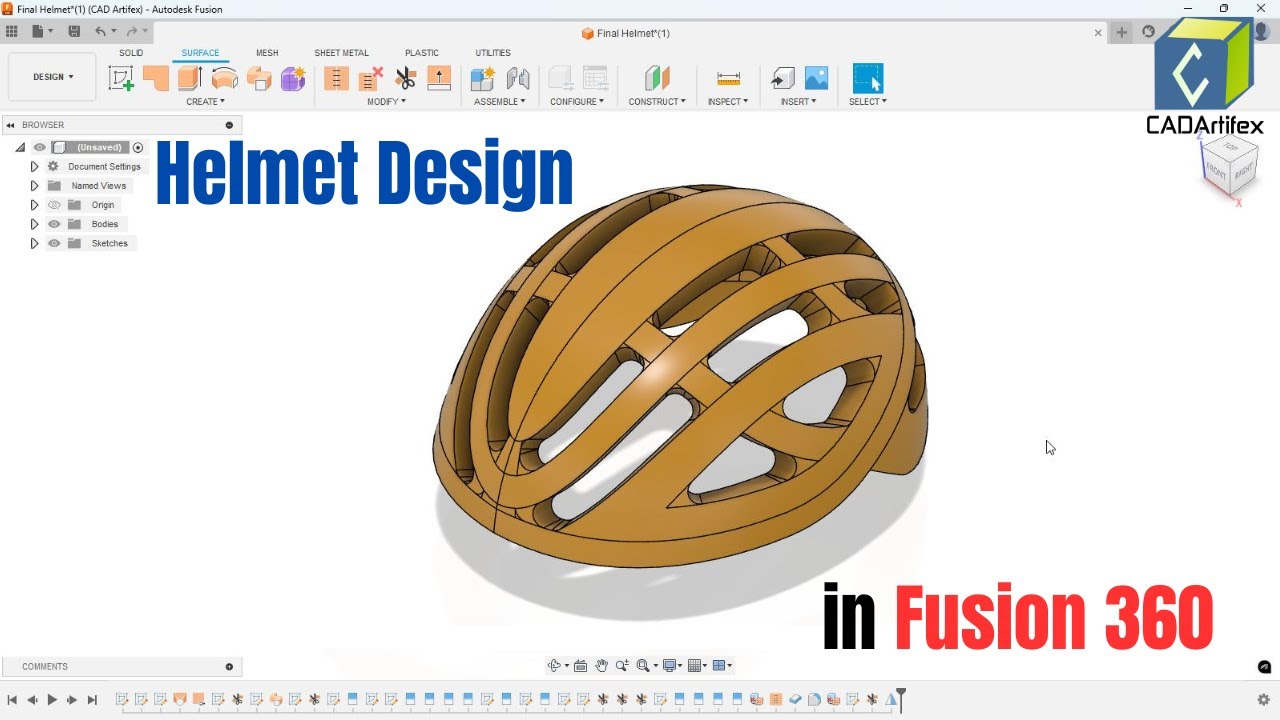The width and height of the screenshot is (1280, 720).
Task: Toggle Sketches folder visibility eye
Action: click(x=54, y=243)
